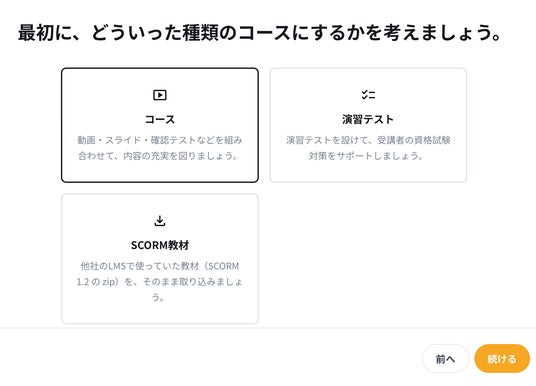Click the video play icon on コース card
The height and width of the screenshot is (386, 536).
pos(160,95)
